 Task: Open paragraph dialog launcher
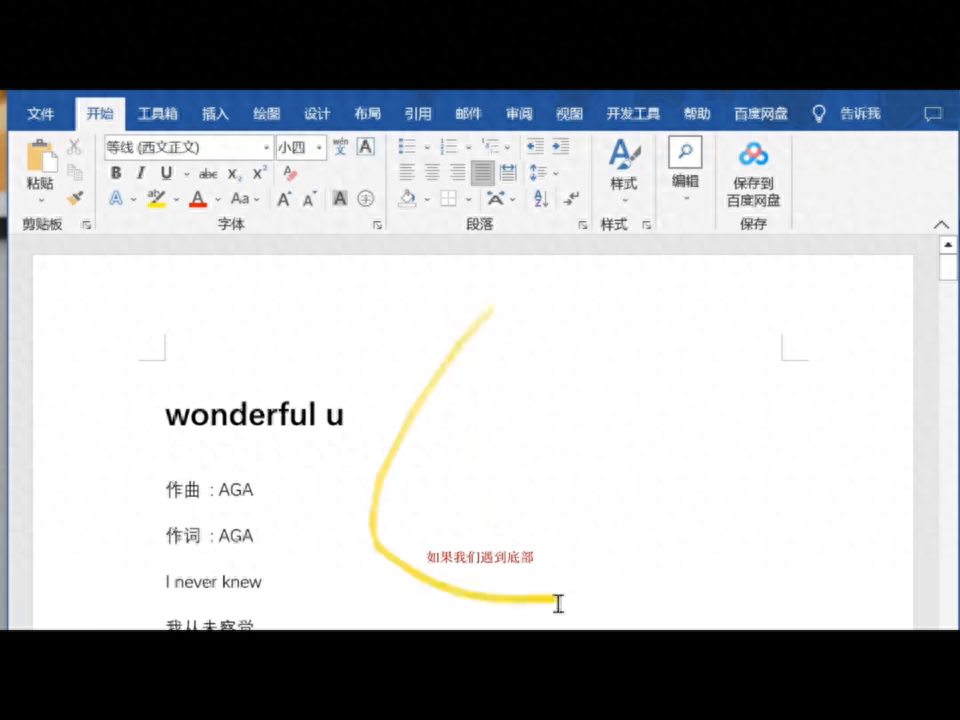point(583,225)
